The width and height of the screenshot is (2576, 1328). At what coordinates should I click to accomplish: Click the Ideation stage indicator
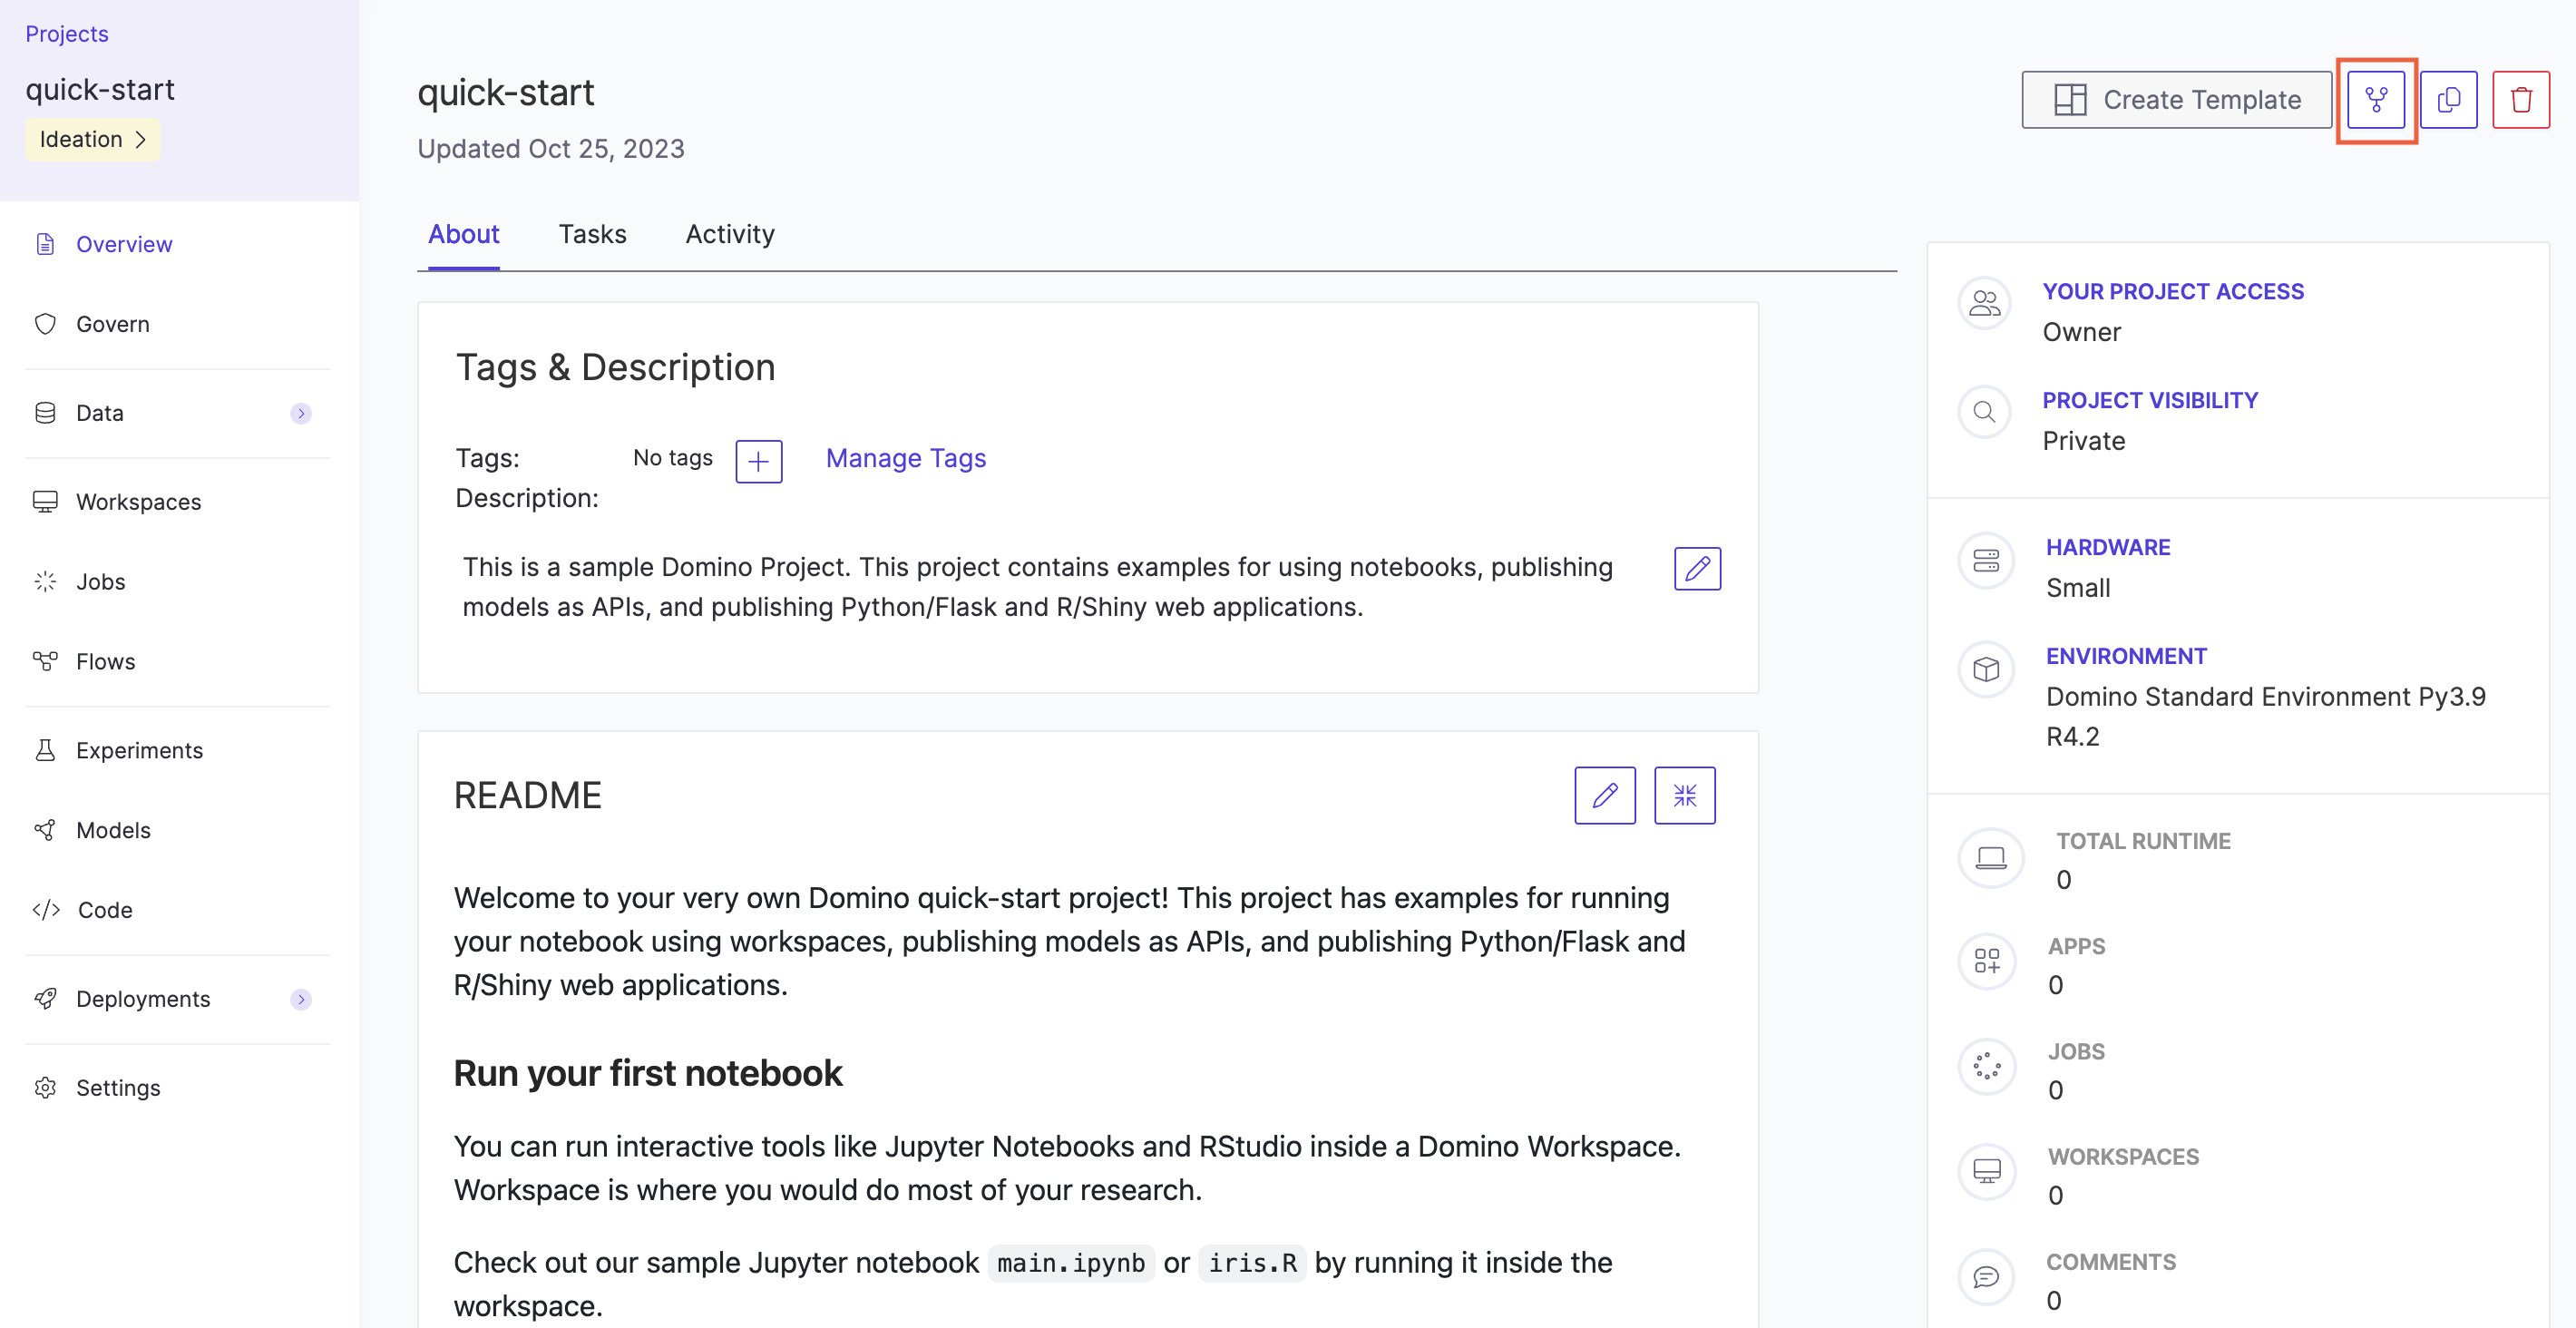point(93,137)
